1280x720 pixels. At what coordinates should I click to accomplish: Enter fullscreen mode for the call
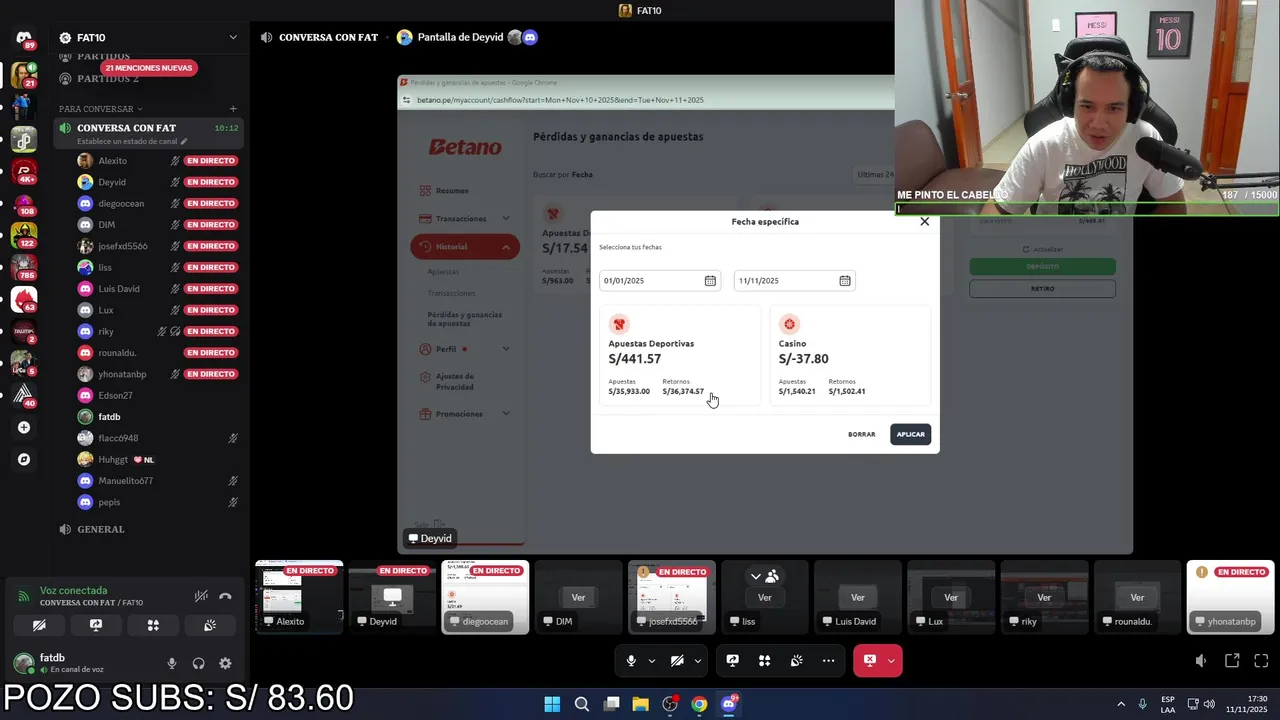[x=1261, y=661]
